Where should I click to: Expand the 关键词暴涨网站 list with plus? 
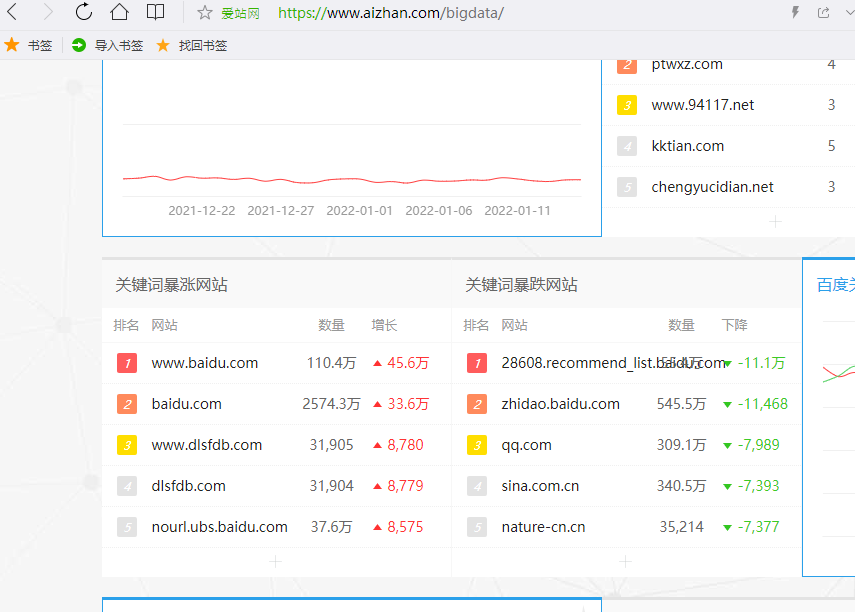(275, 561)
